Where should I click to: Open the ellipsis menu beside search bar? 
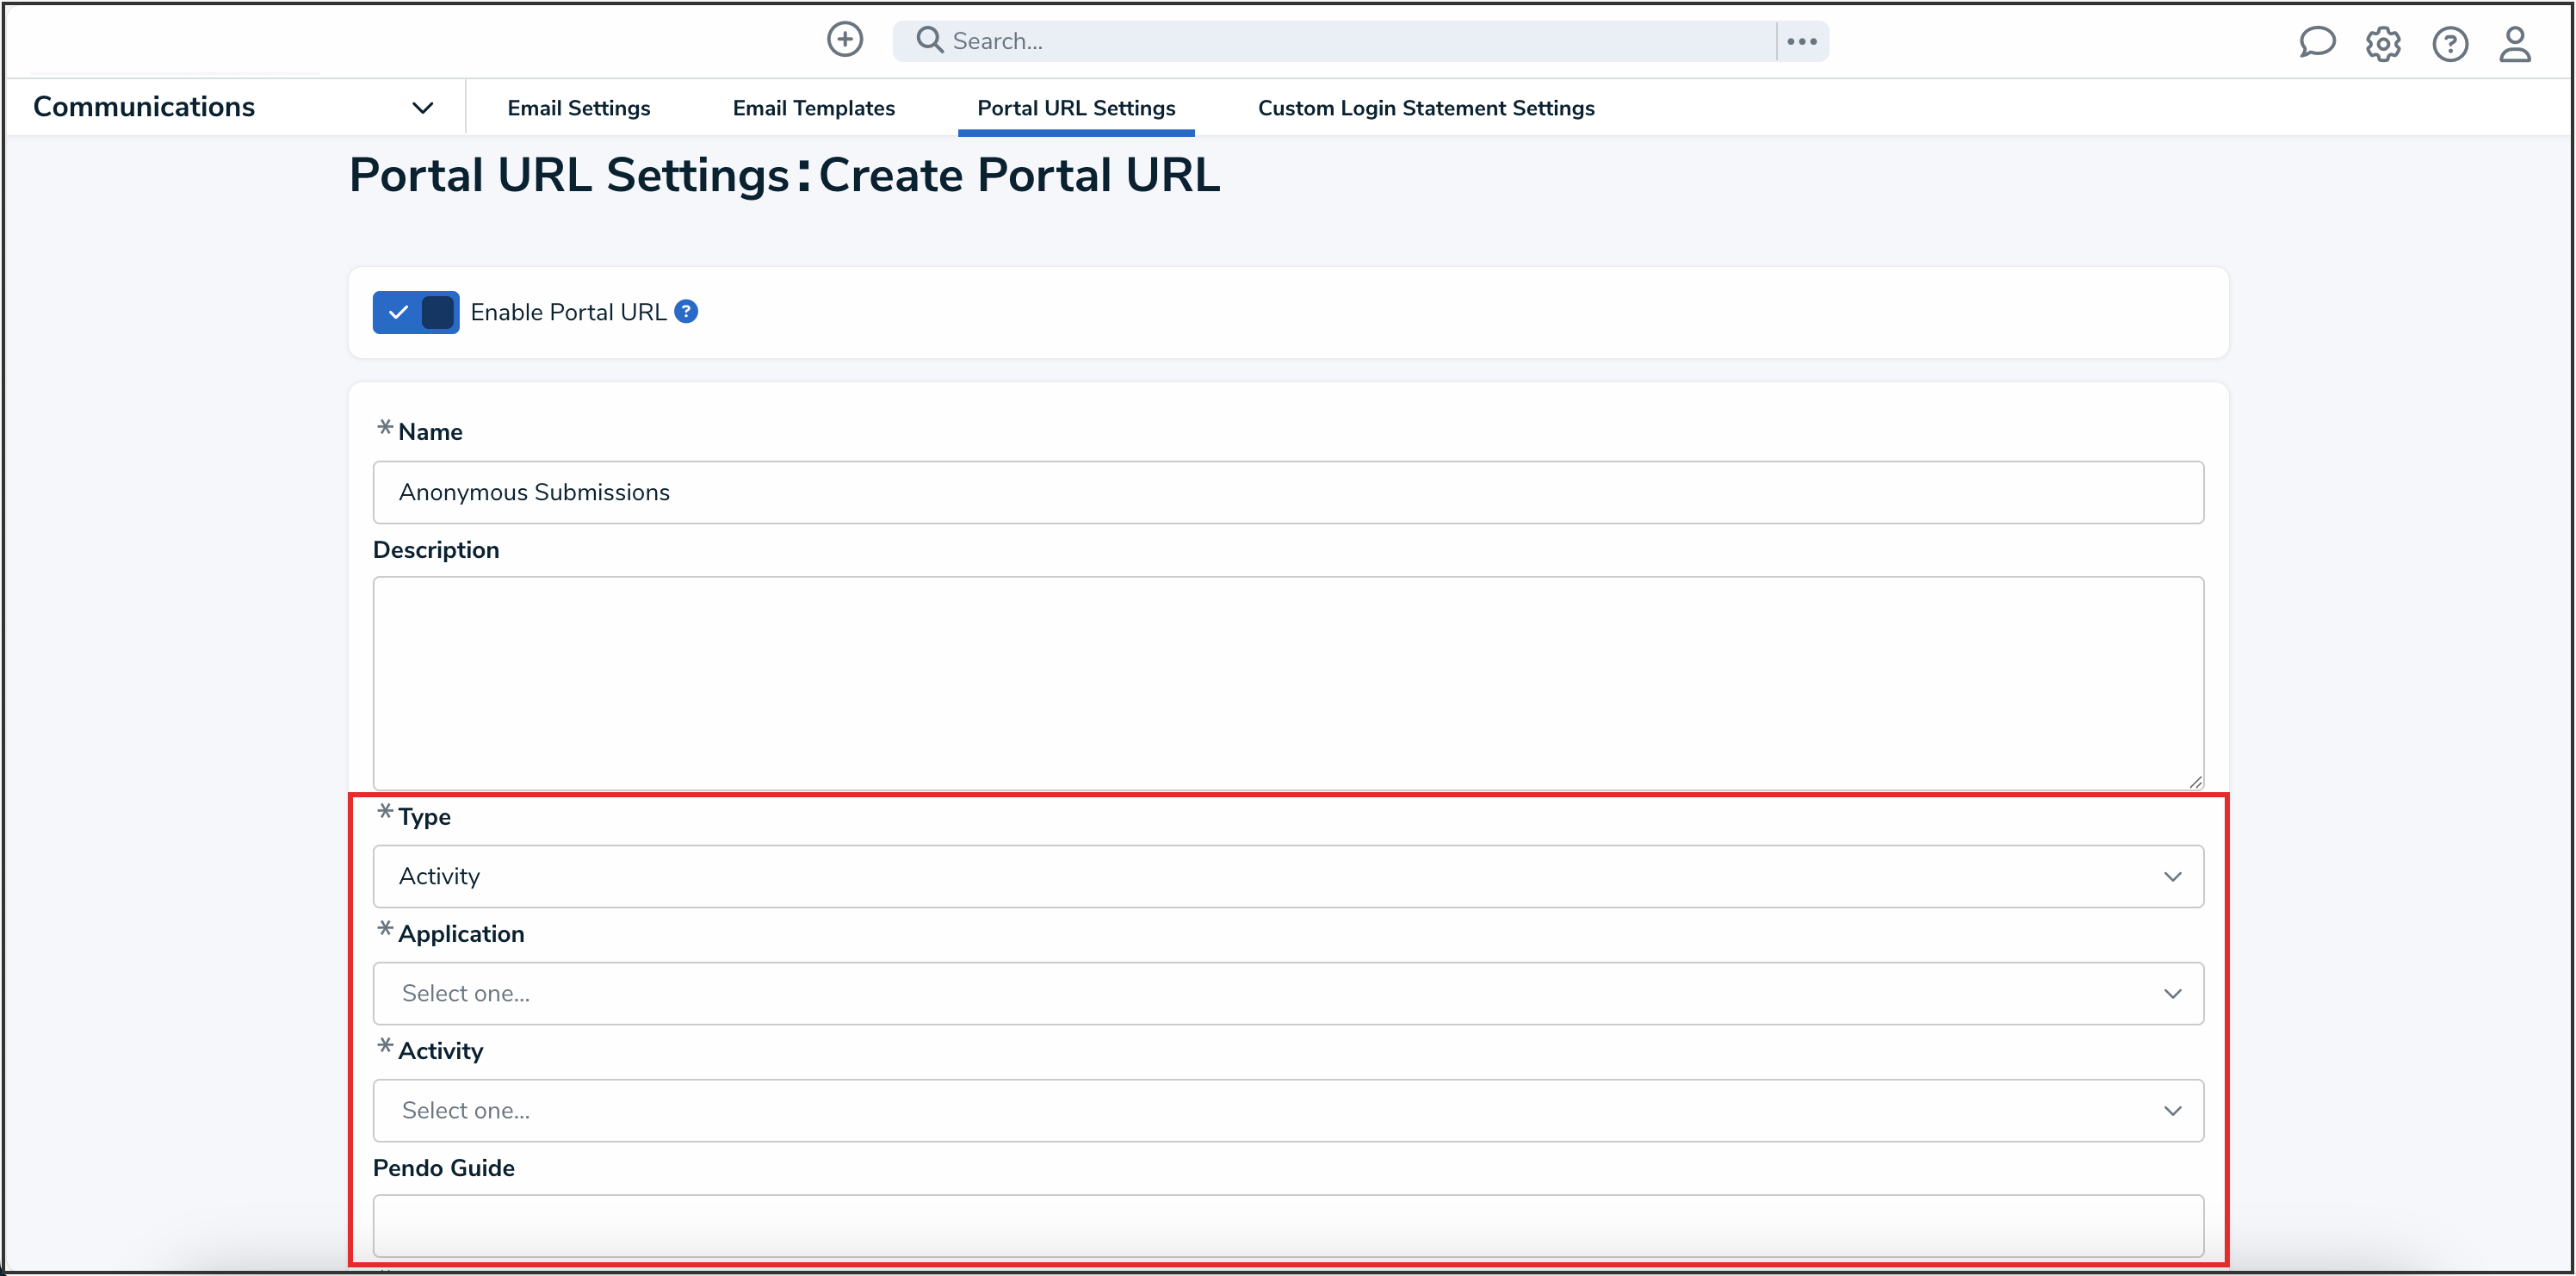1801,41
